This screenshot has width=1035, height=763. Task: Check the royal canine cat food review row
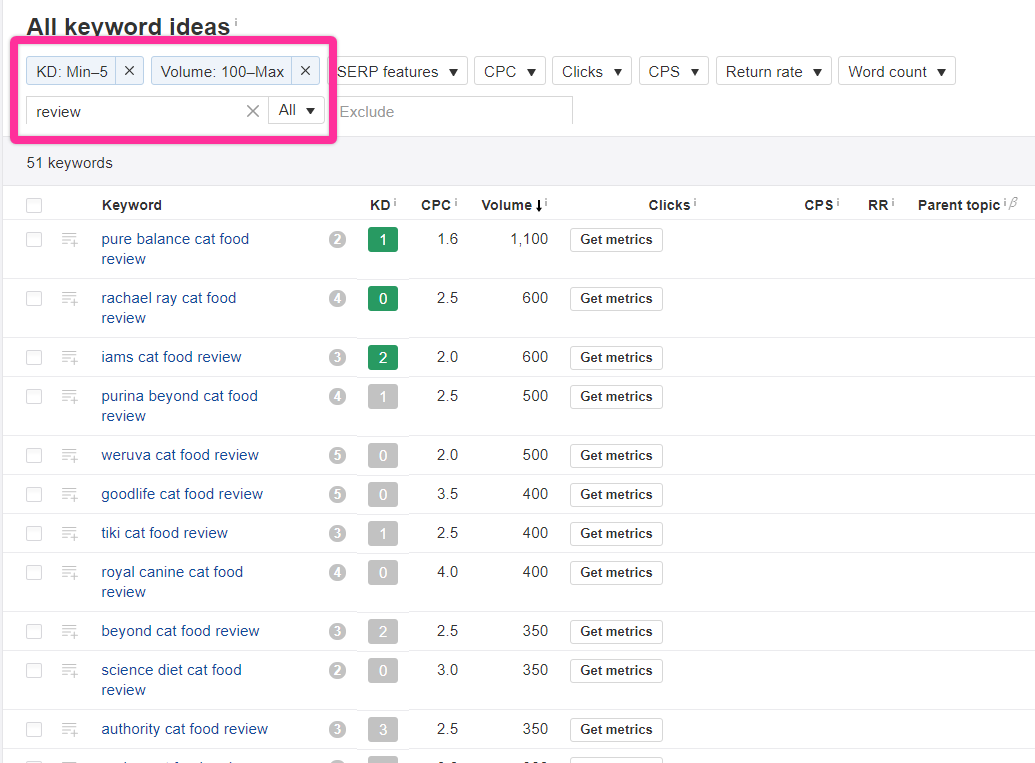pyautogui.click(x=34, y=572)
